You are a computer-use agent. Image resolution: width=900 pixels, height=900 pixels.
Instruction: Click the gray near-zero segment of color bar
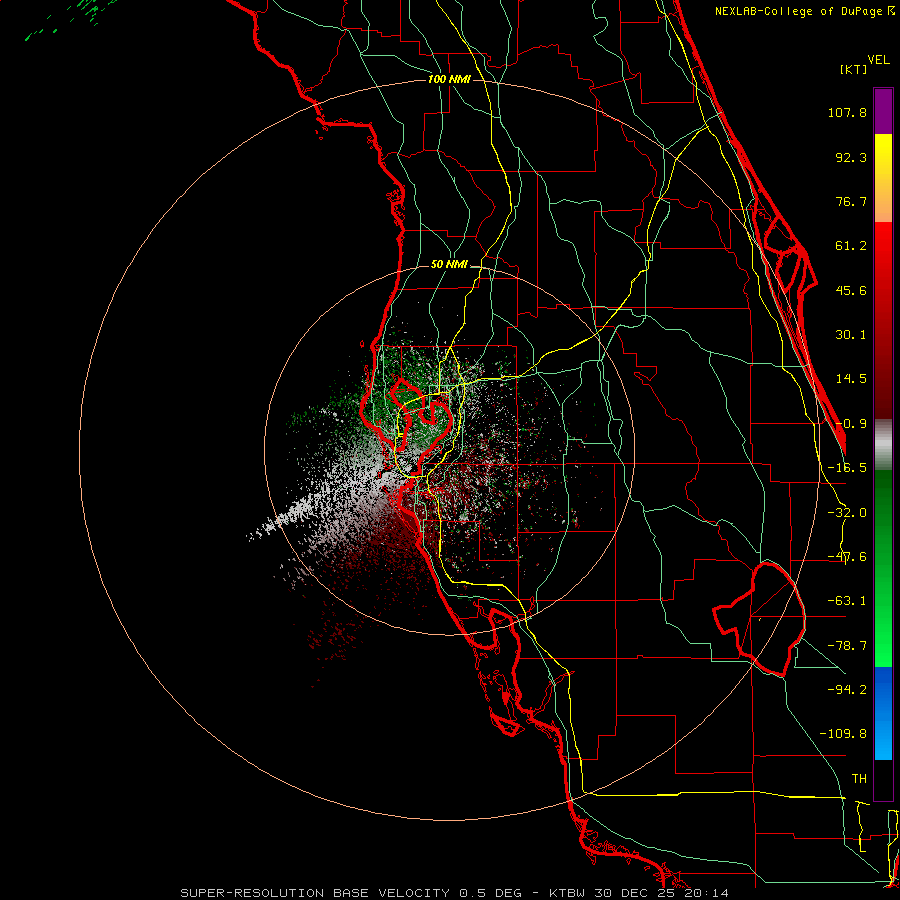click(x=883, y=445)
